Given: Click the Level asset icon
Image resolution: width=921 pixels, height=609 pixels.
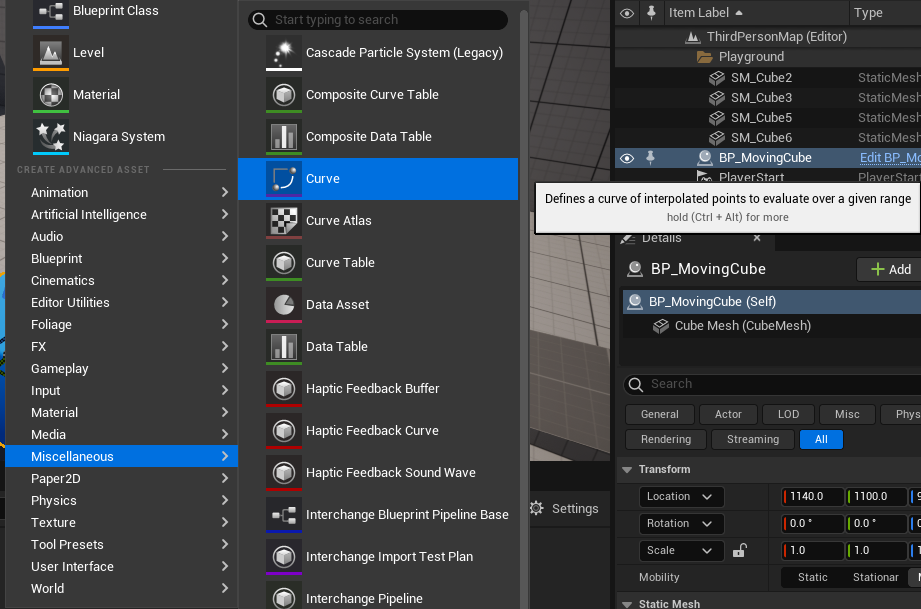Looking at the screenshot, I should tap(51, 53).
